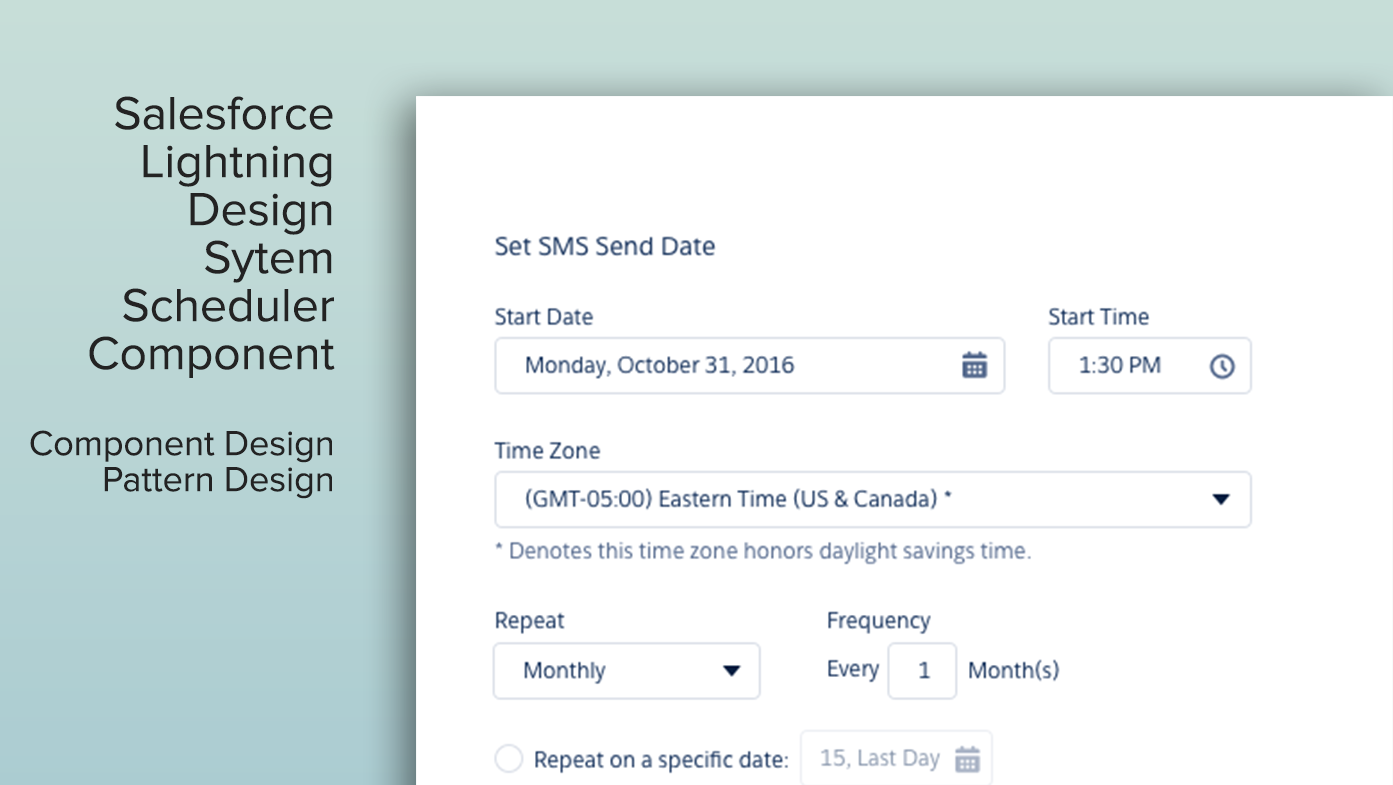
Task: Click the '15, Last Day' date field
Action: 897,759
